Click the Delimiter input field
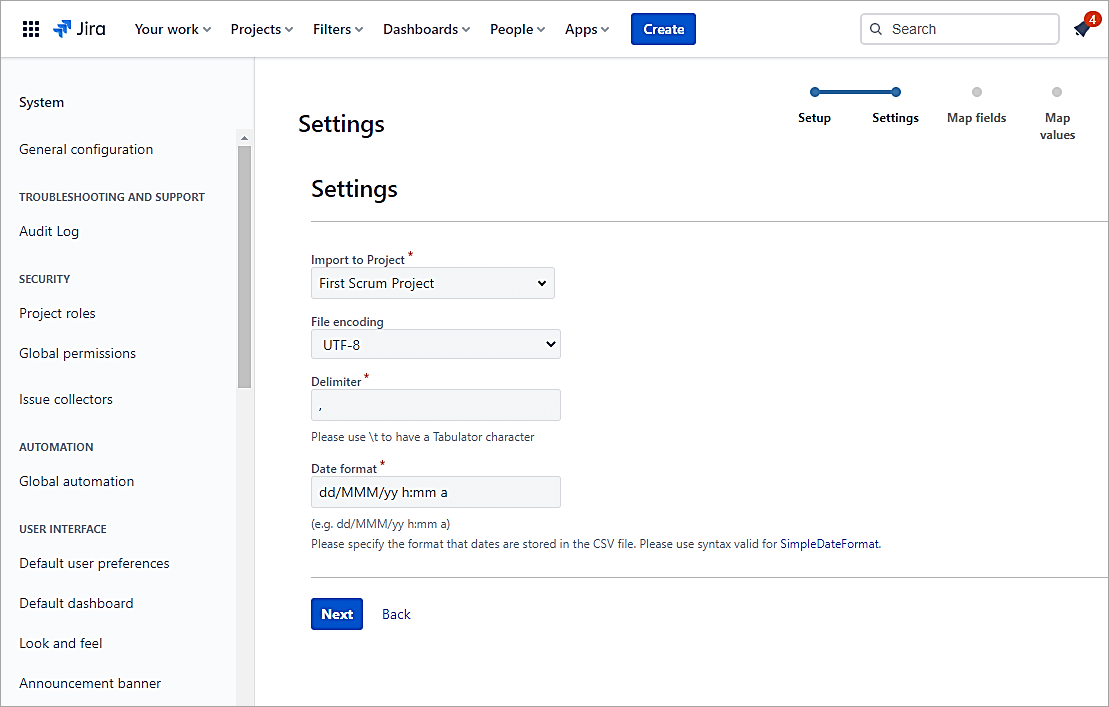The height and width of the screenshot is (707, 1109). click(x=435, y=405)
